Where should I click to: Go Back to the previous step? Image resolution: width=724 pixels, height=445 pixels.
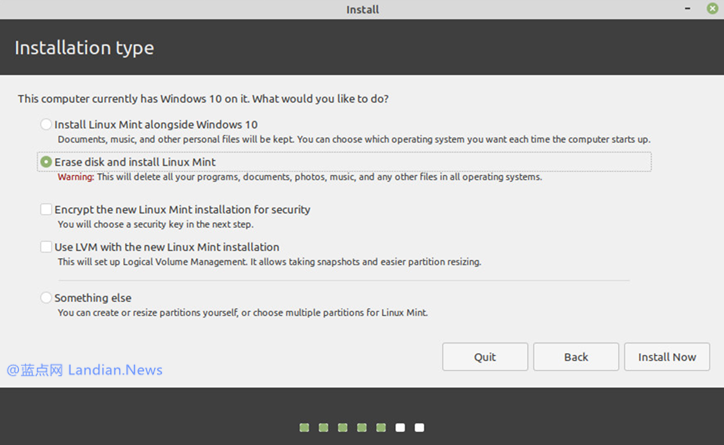[576, 357]
